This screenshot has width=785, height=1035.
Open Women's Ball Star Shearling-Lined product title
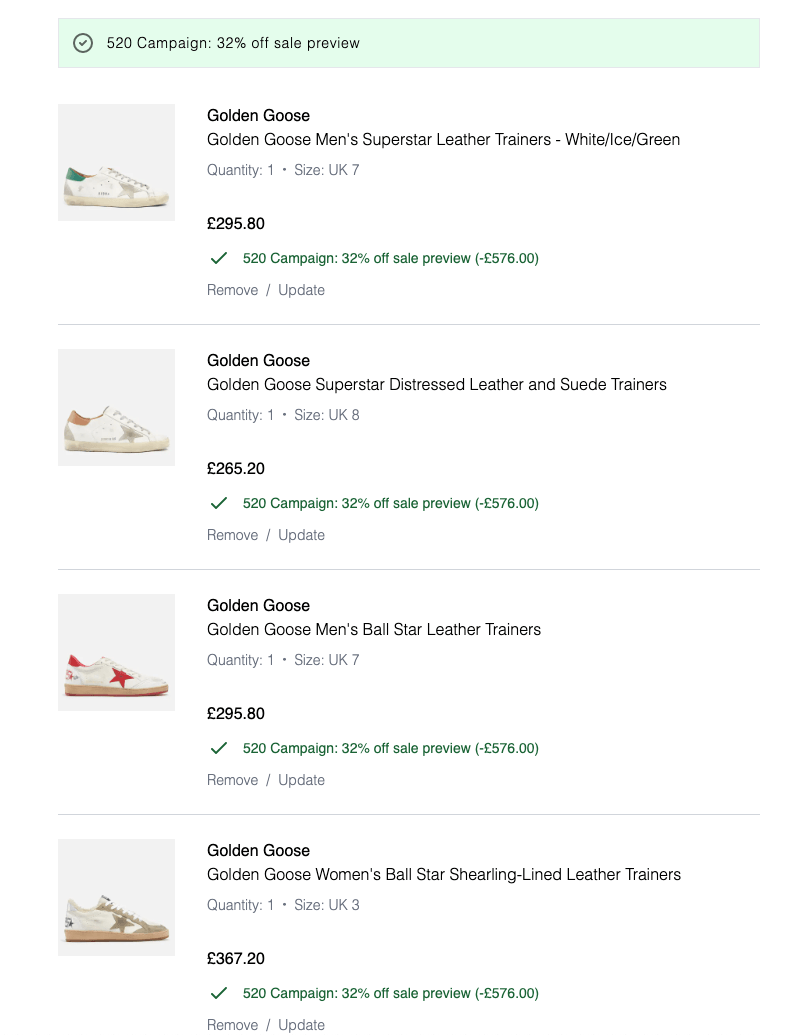[443, 875]
